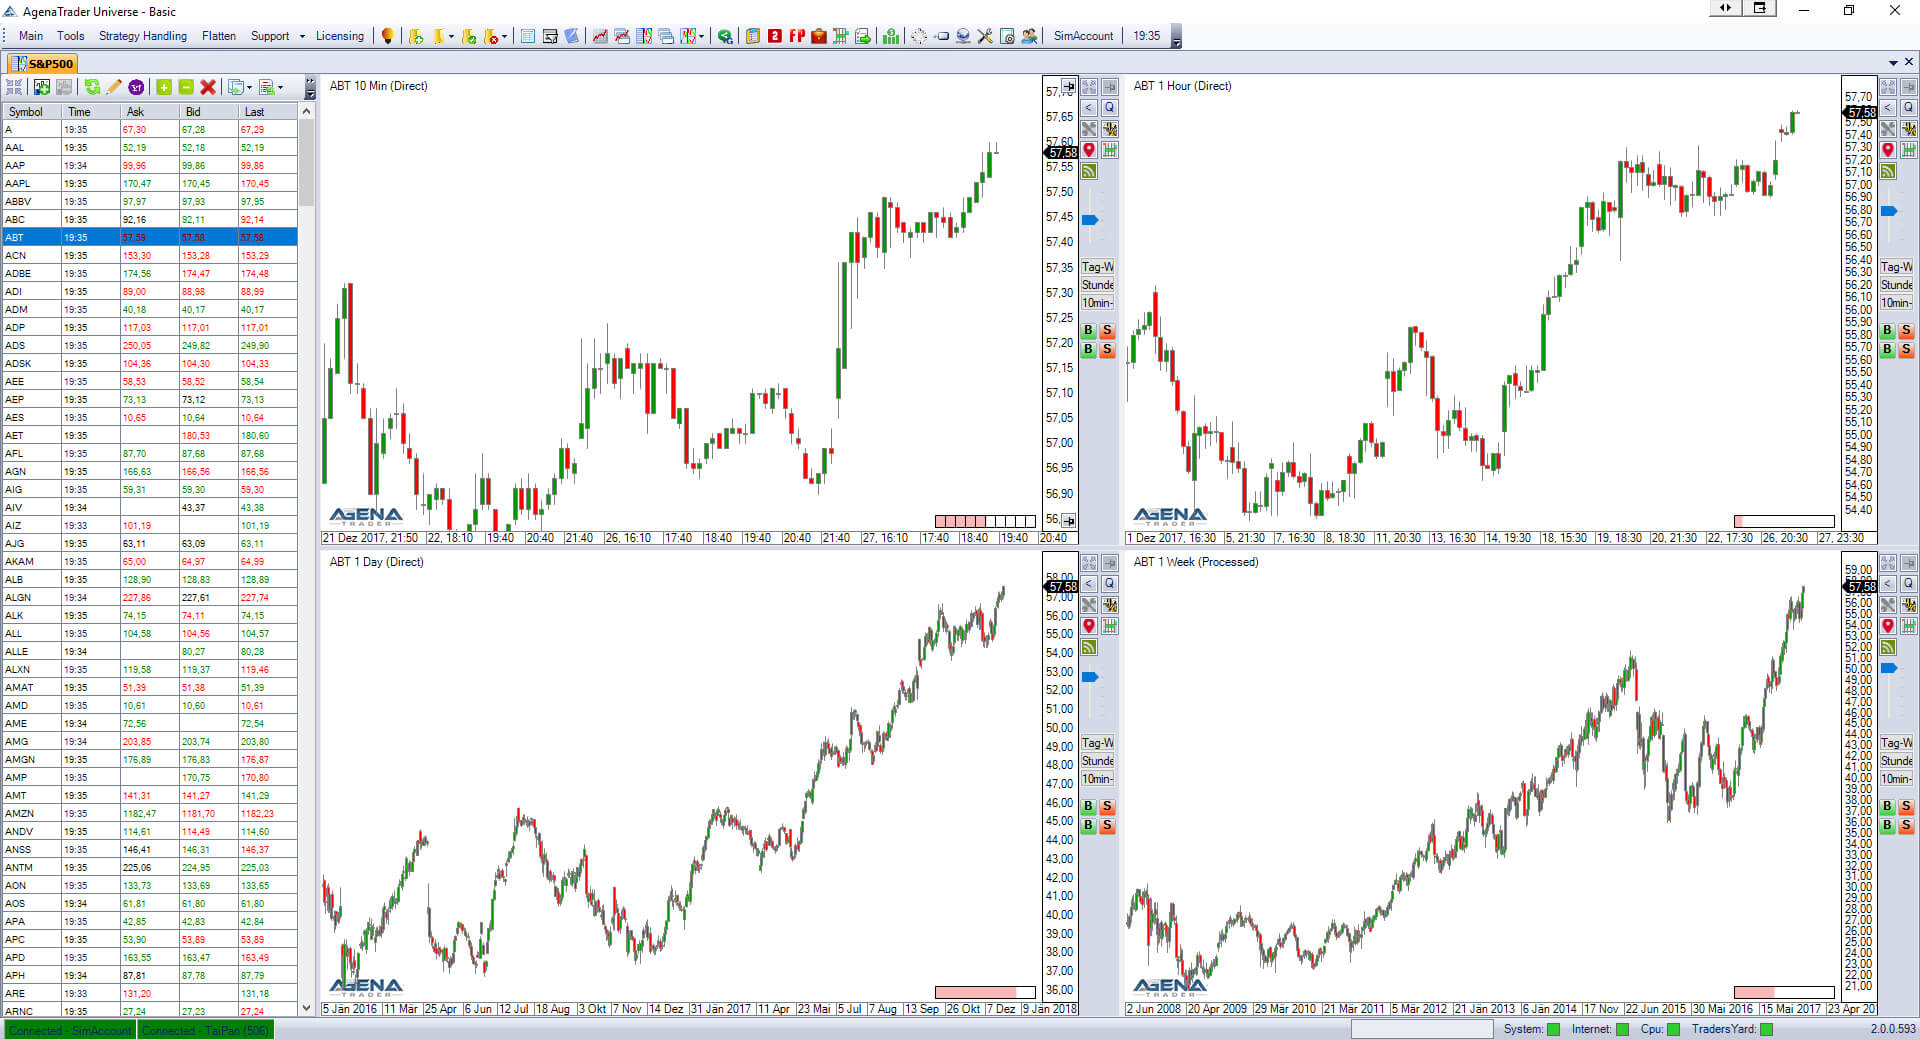Screen dimensions: 1920x1040
Task: Open dropdown beside the export icon in list toolbar
Action: (x=281, y=88)
